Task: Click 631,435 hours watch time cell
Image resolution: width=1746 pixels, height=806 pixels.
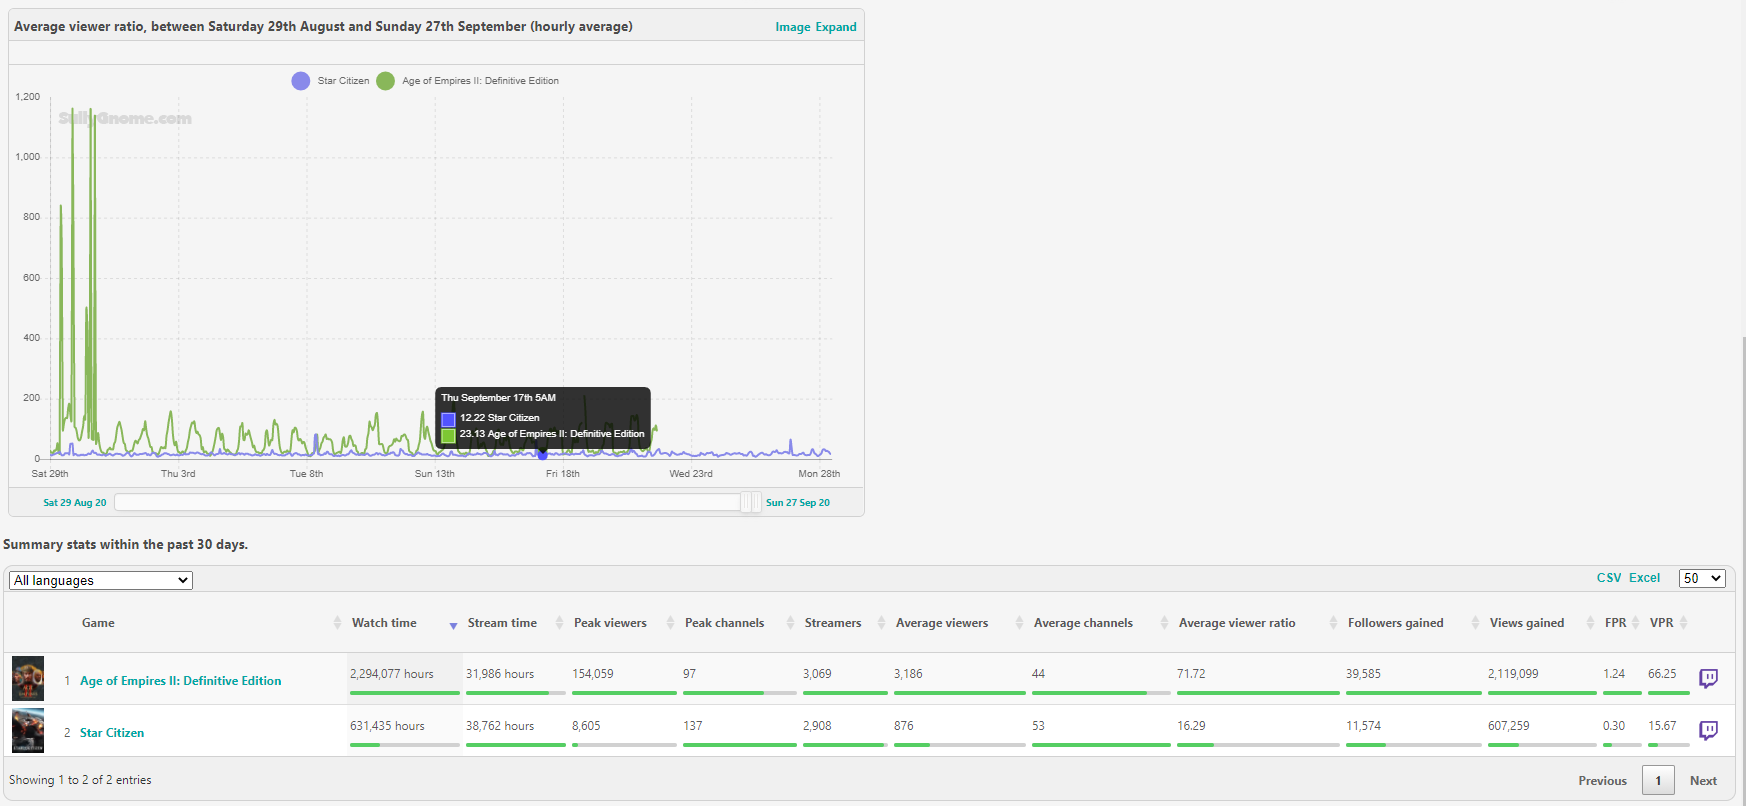Action: point(387,726)
